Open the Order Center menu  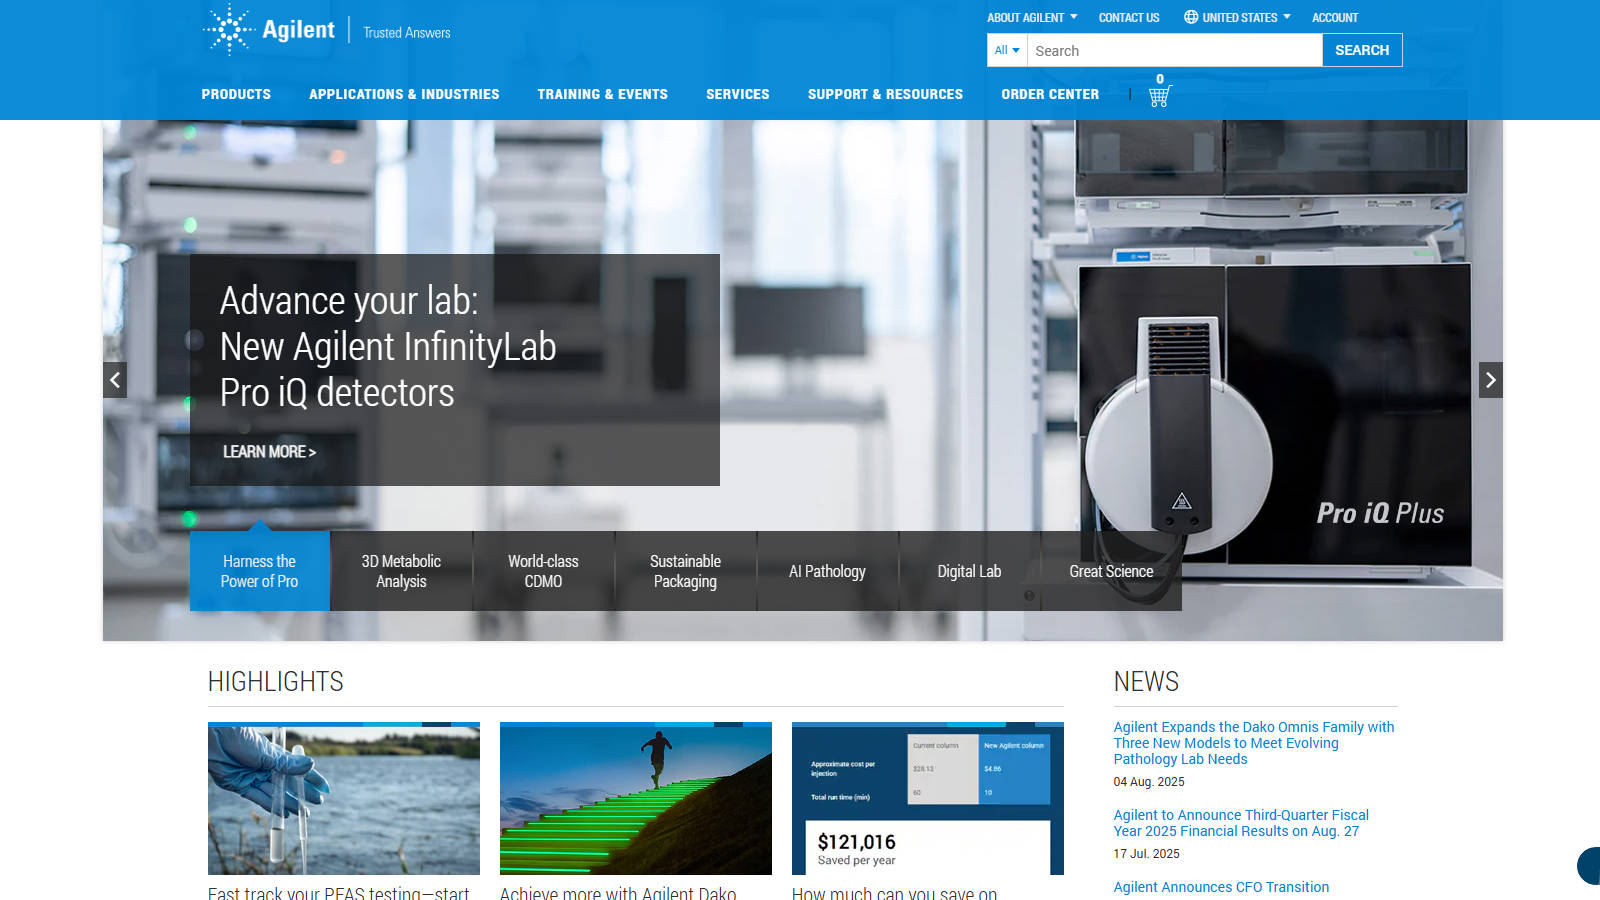coord(1050,94)
